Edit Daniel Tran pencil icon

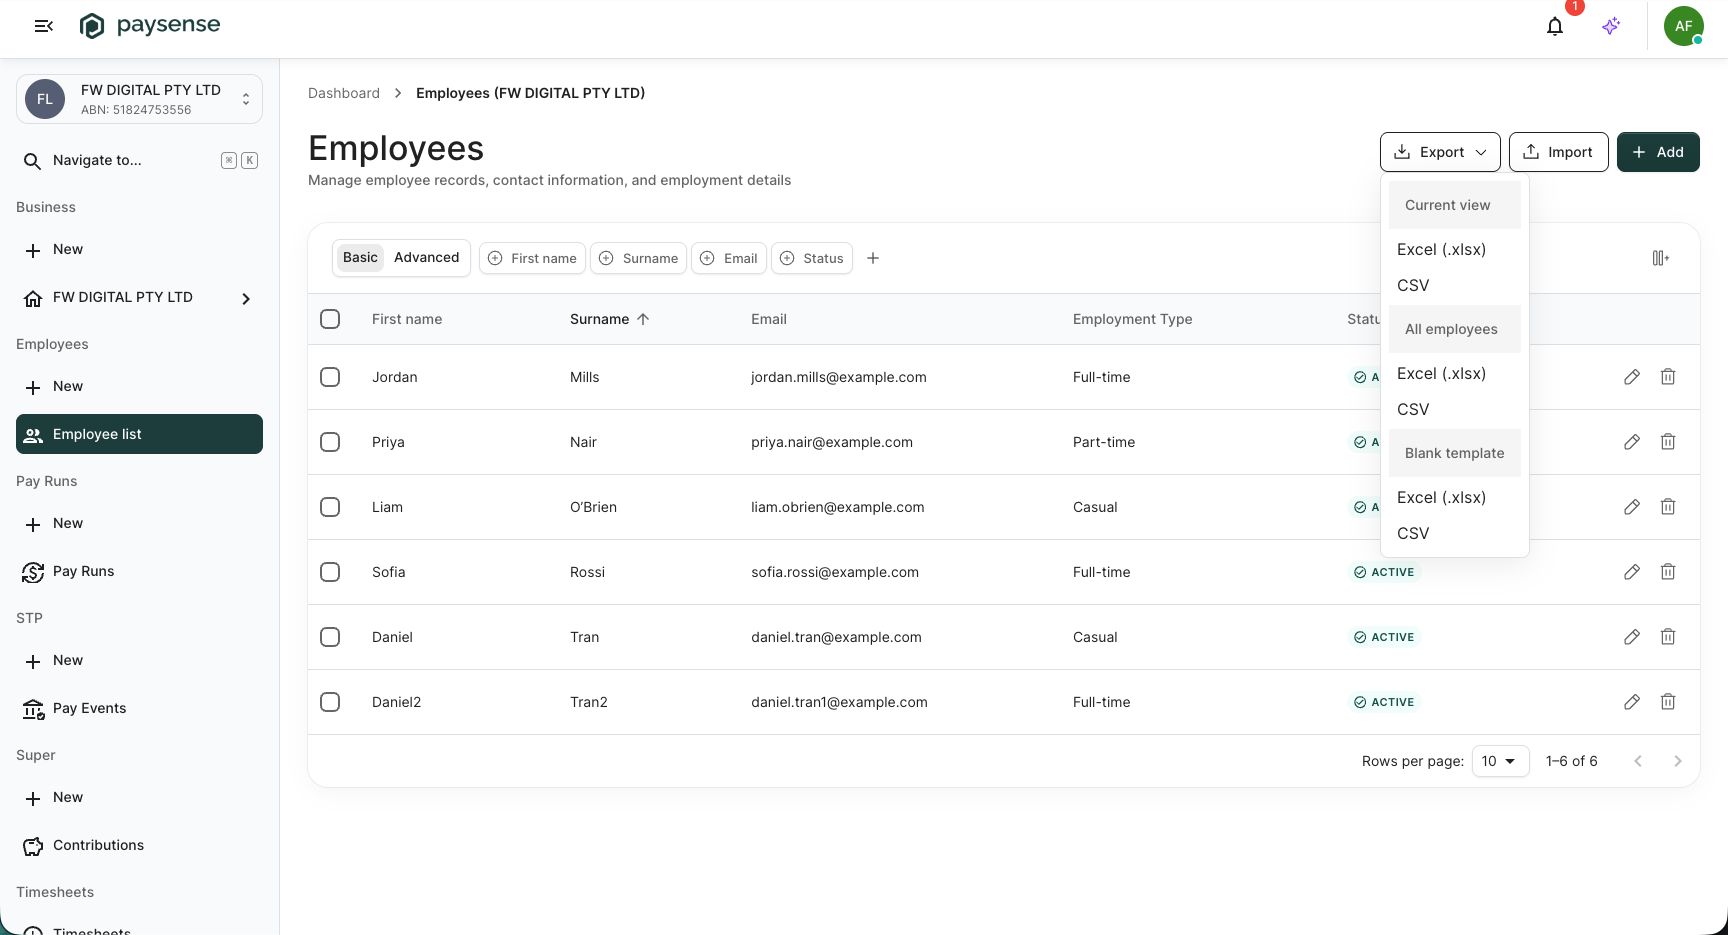coord(1632,637)
